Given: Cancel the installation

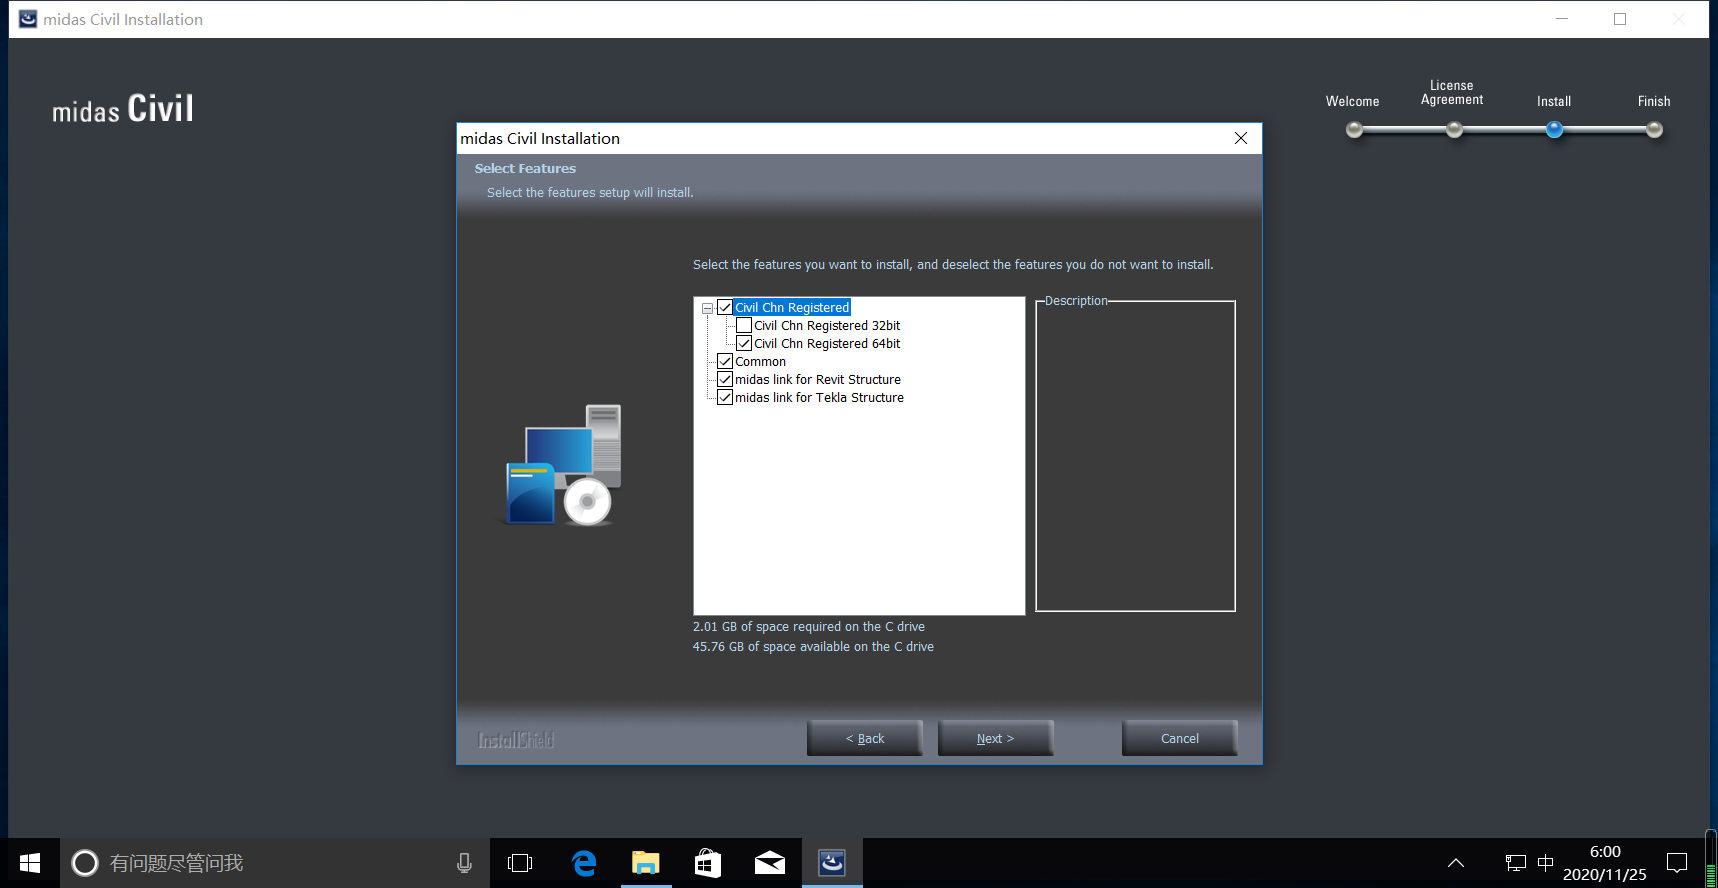Looking at the screenshot, I should pos(1180,738).
